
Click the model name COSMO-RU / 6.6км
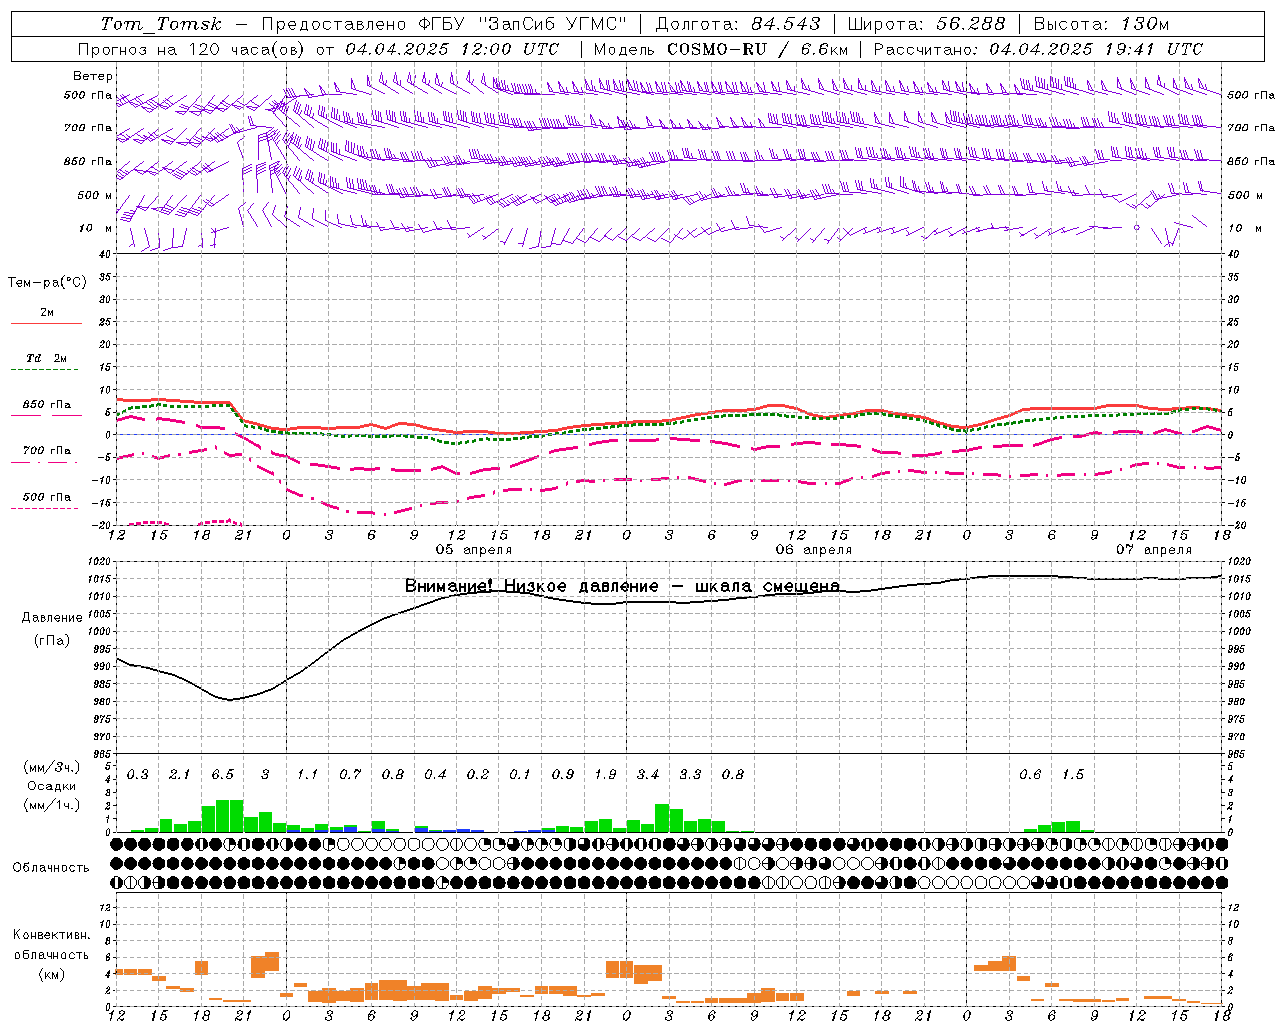757,49
